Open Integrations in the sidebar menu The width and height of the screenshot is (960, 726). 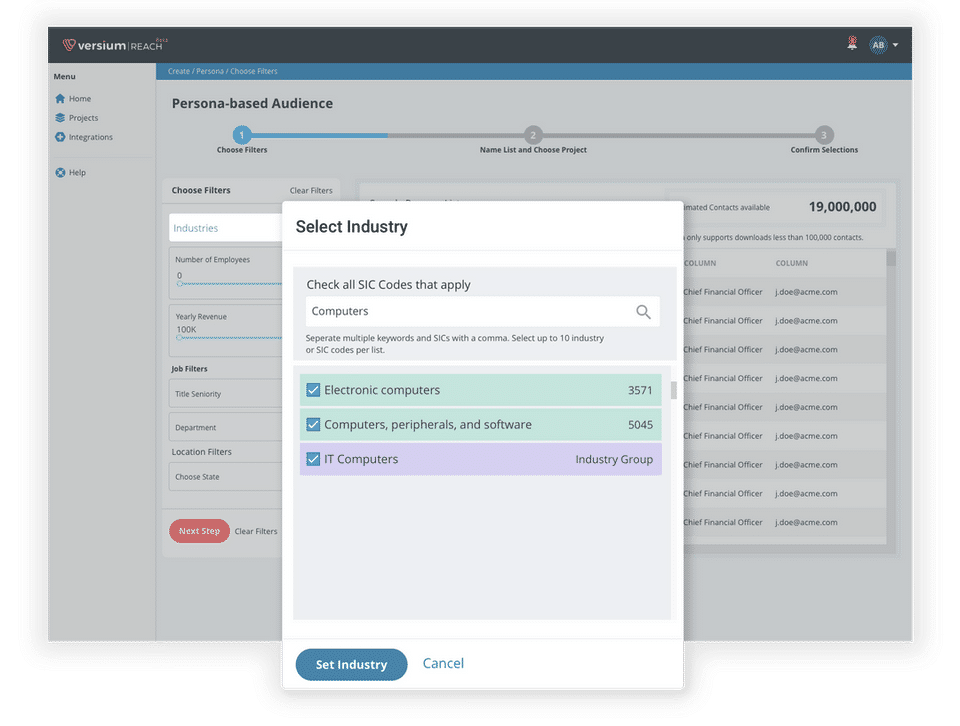91,137
